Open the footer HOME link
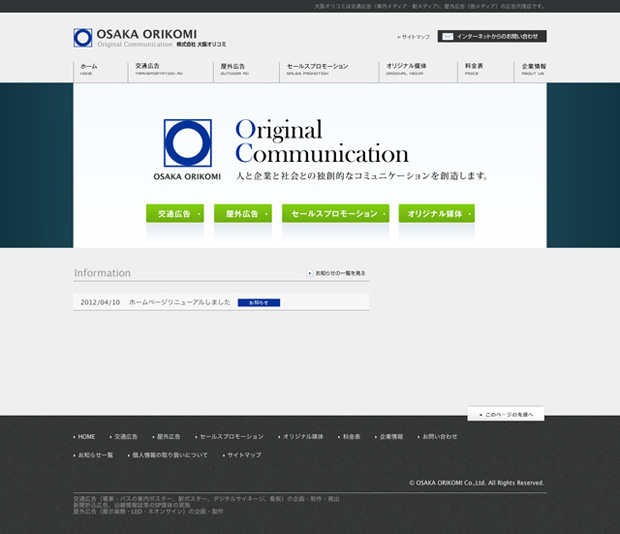Viewport: 620px width, 534px height. pyautogui.click(x=86, y=436)
